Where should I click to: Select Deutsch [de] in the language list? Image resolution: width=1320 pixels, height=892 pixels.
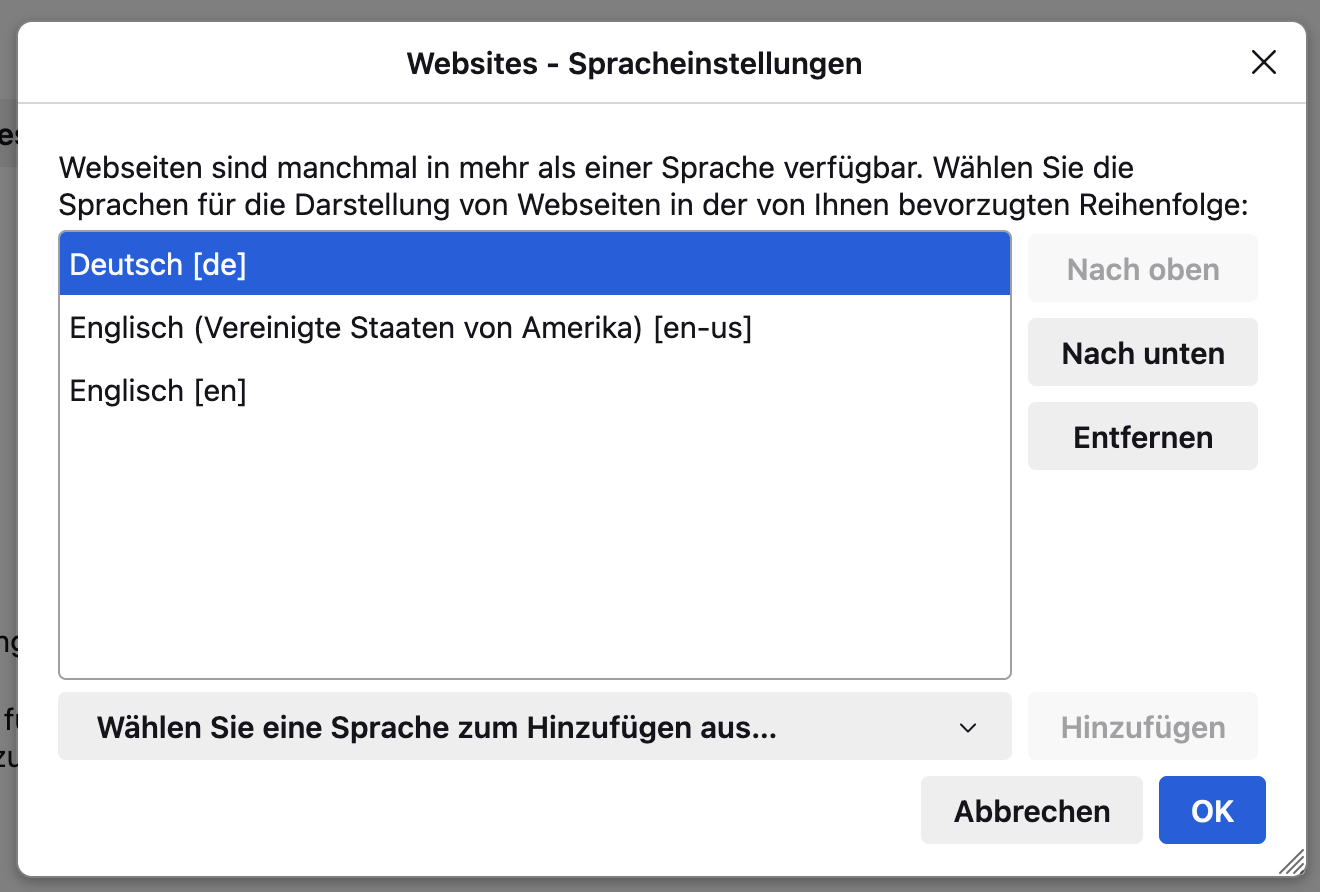[158, 265]
